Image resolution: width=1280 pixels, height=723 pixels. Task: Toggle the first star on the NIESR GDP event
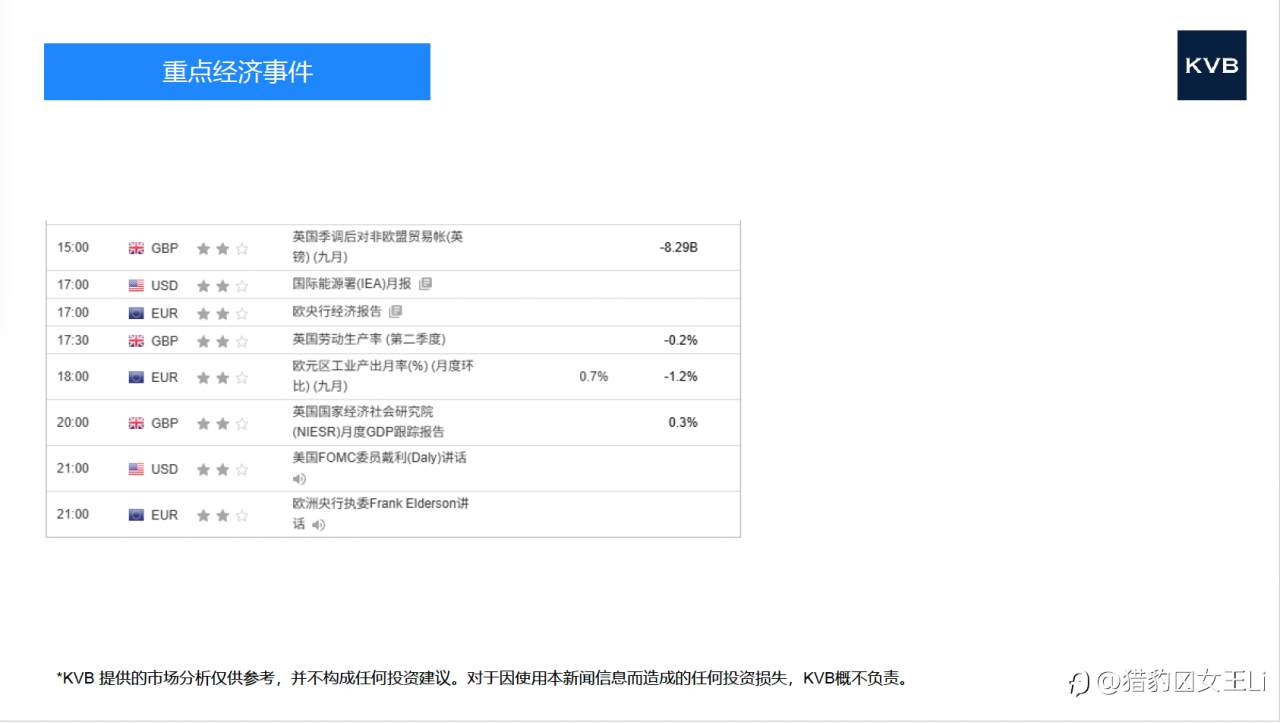[206, 422]
